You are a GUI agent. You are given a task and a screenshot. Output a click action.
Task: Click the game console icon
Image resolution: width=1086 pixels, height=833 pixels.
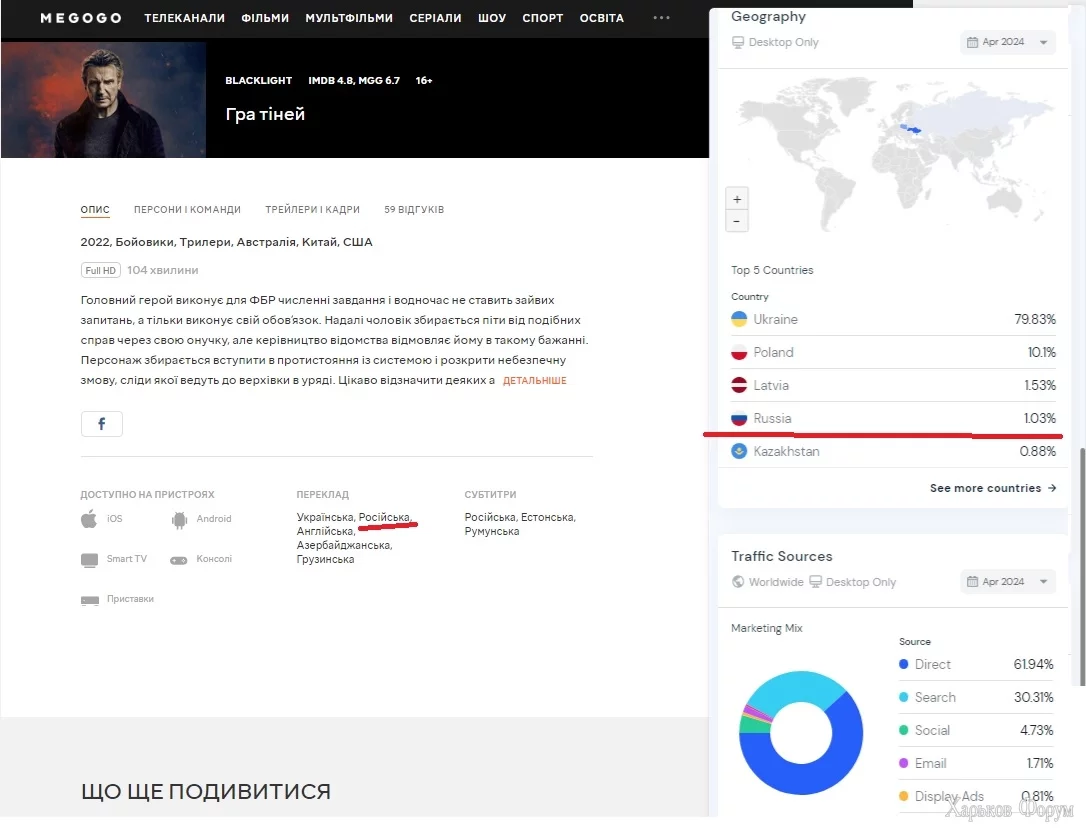(x=179, y=560)
